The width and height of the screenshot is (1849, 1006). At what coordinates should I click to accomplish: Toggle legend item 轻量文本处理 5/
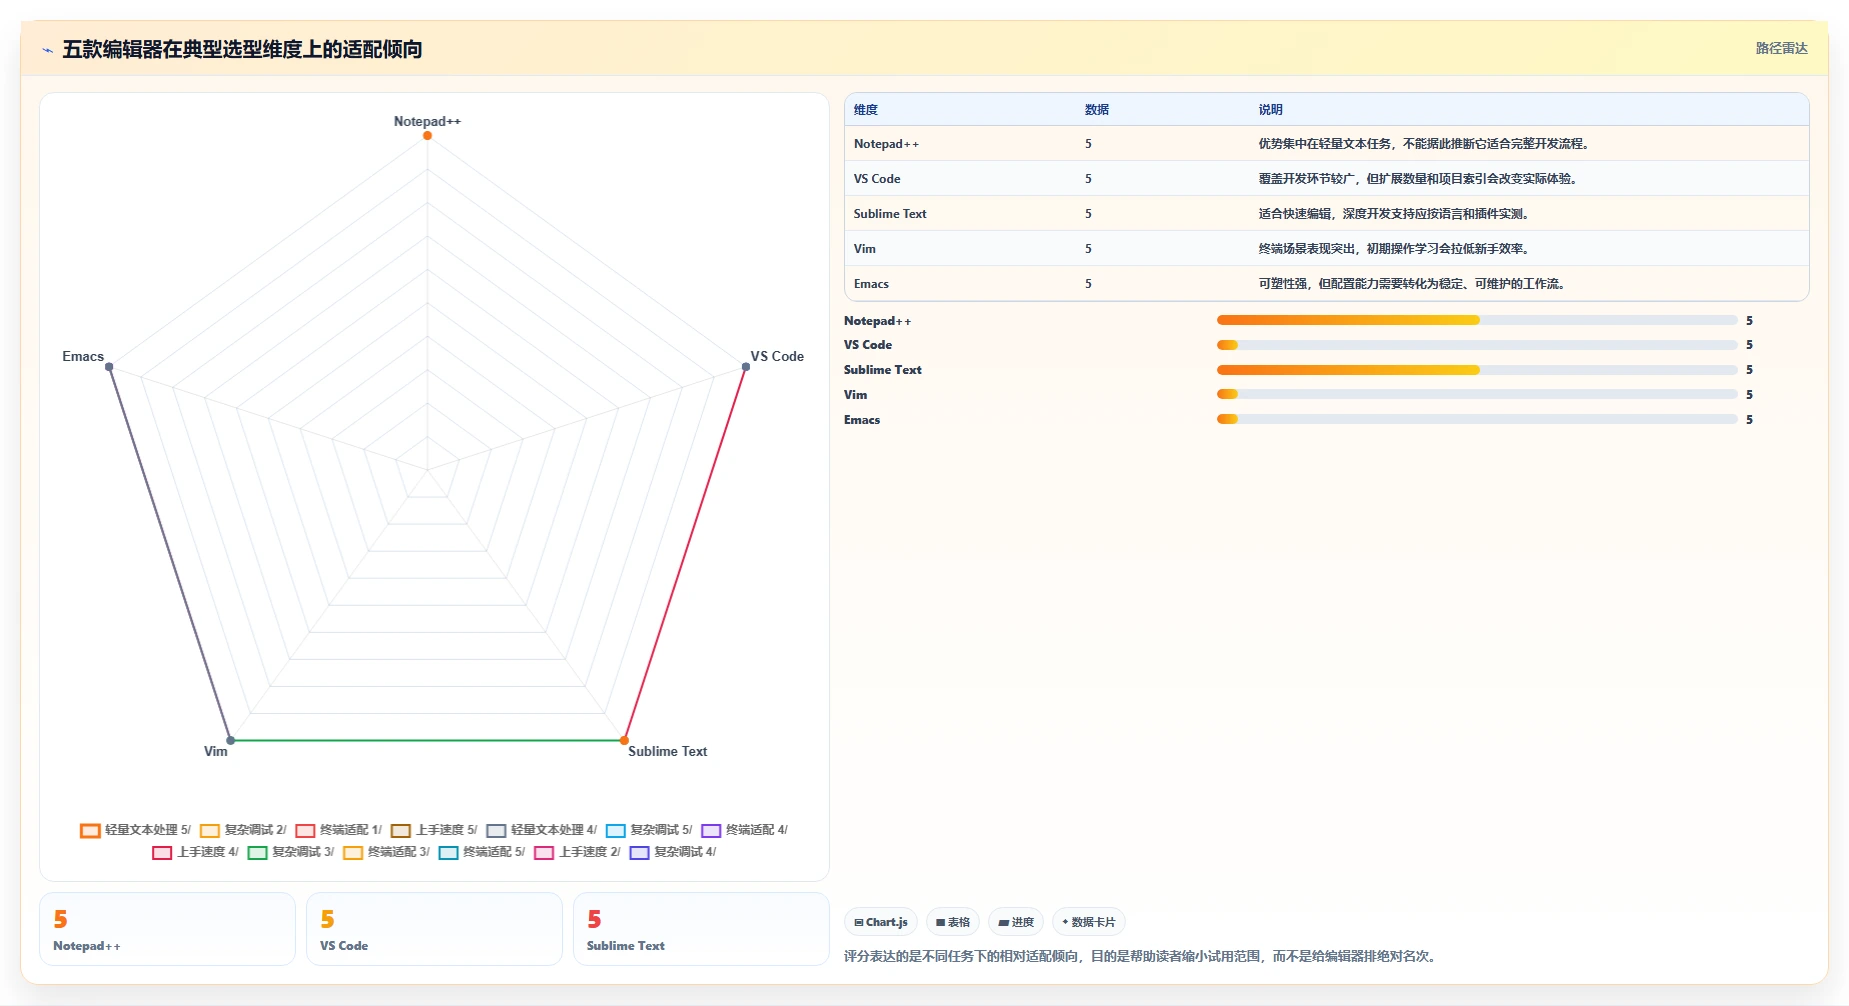(135, 830)
